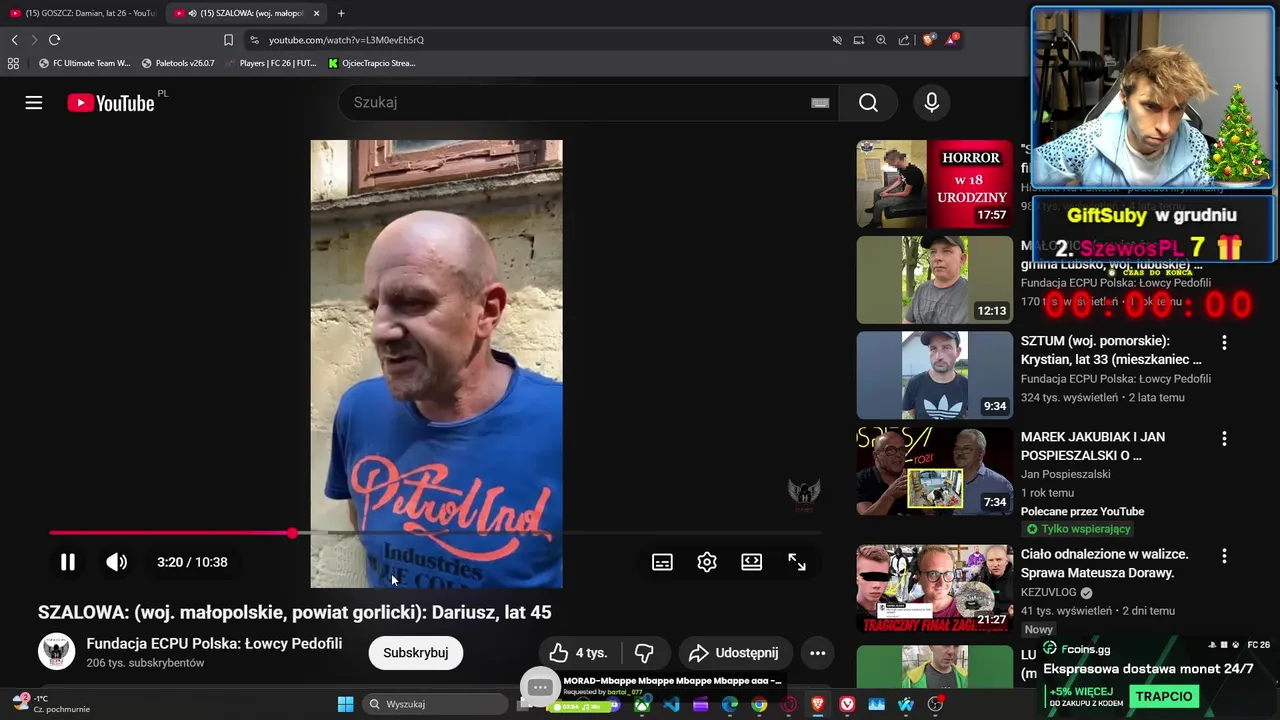Open the weather widget on taskbar
Image resolution: width=1280 pixels, height=720 pixels.
pyautogui.click(x=52, y=703)
